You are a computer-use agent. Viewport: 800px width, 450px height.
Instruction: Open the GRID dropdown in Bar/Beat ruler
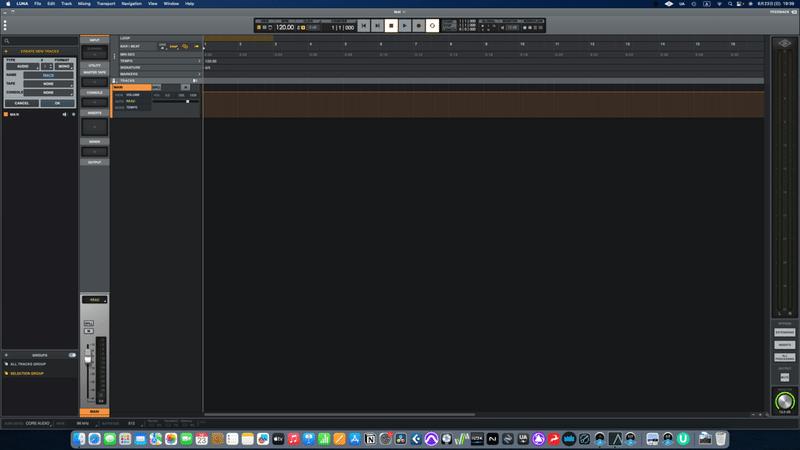point(162,46)
